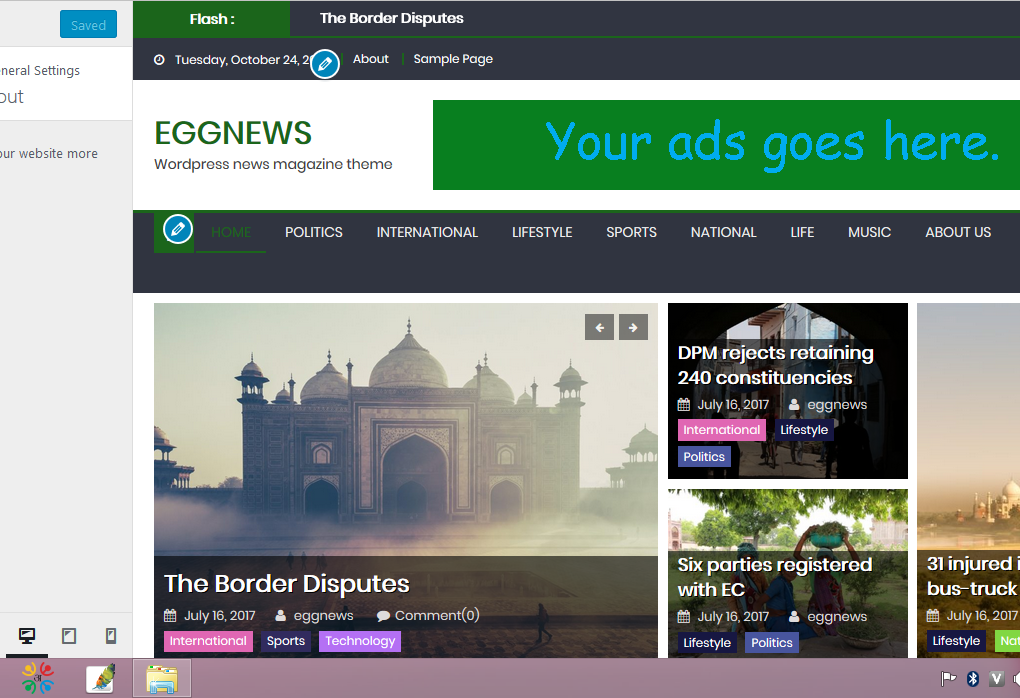
Task: Go to the previous slide with the left arrow
Action: point(599,327)
